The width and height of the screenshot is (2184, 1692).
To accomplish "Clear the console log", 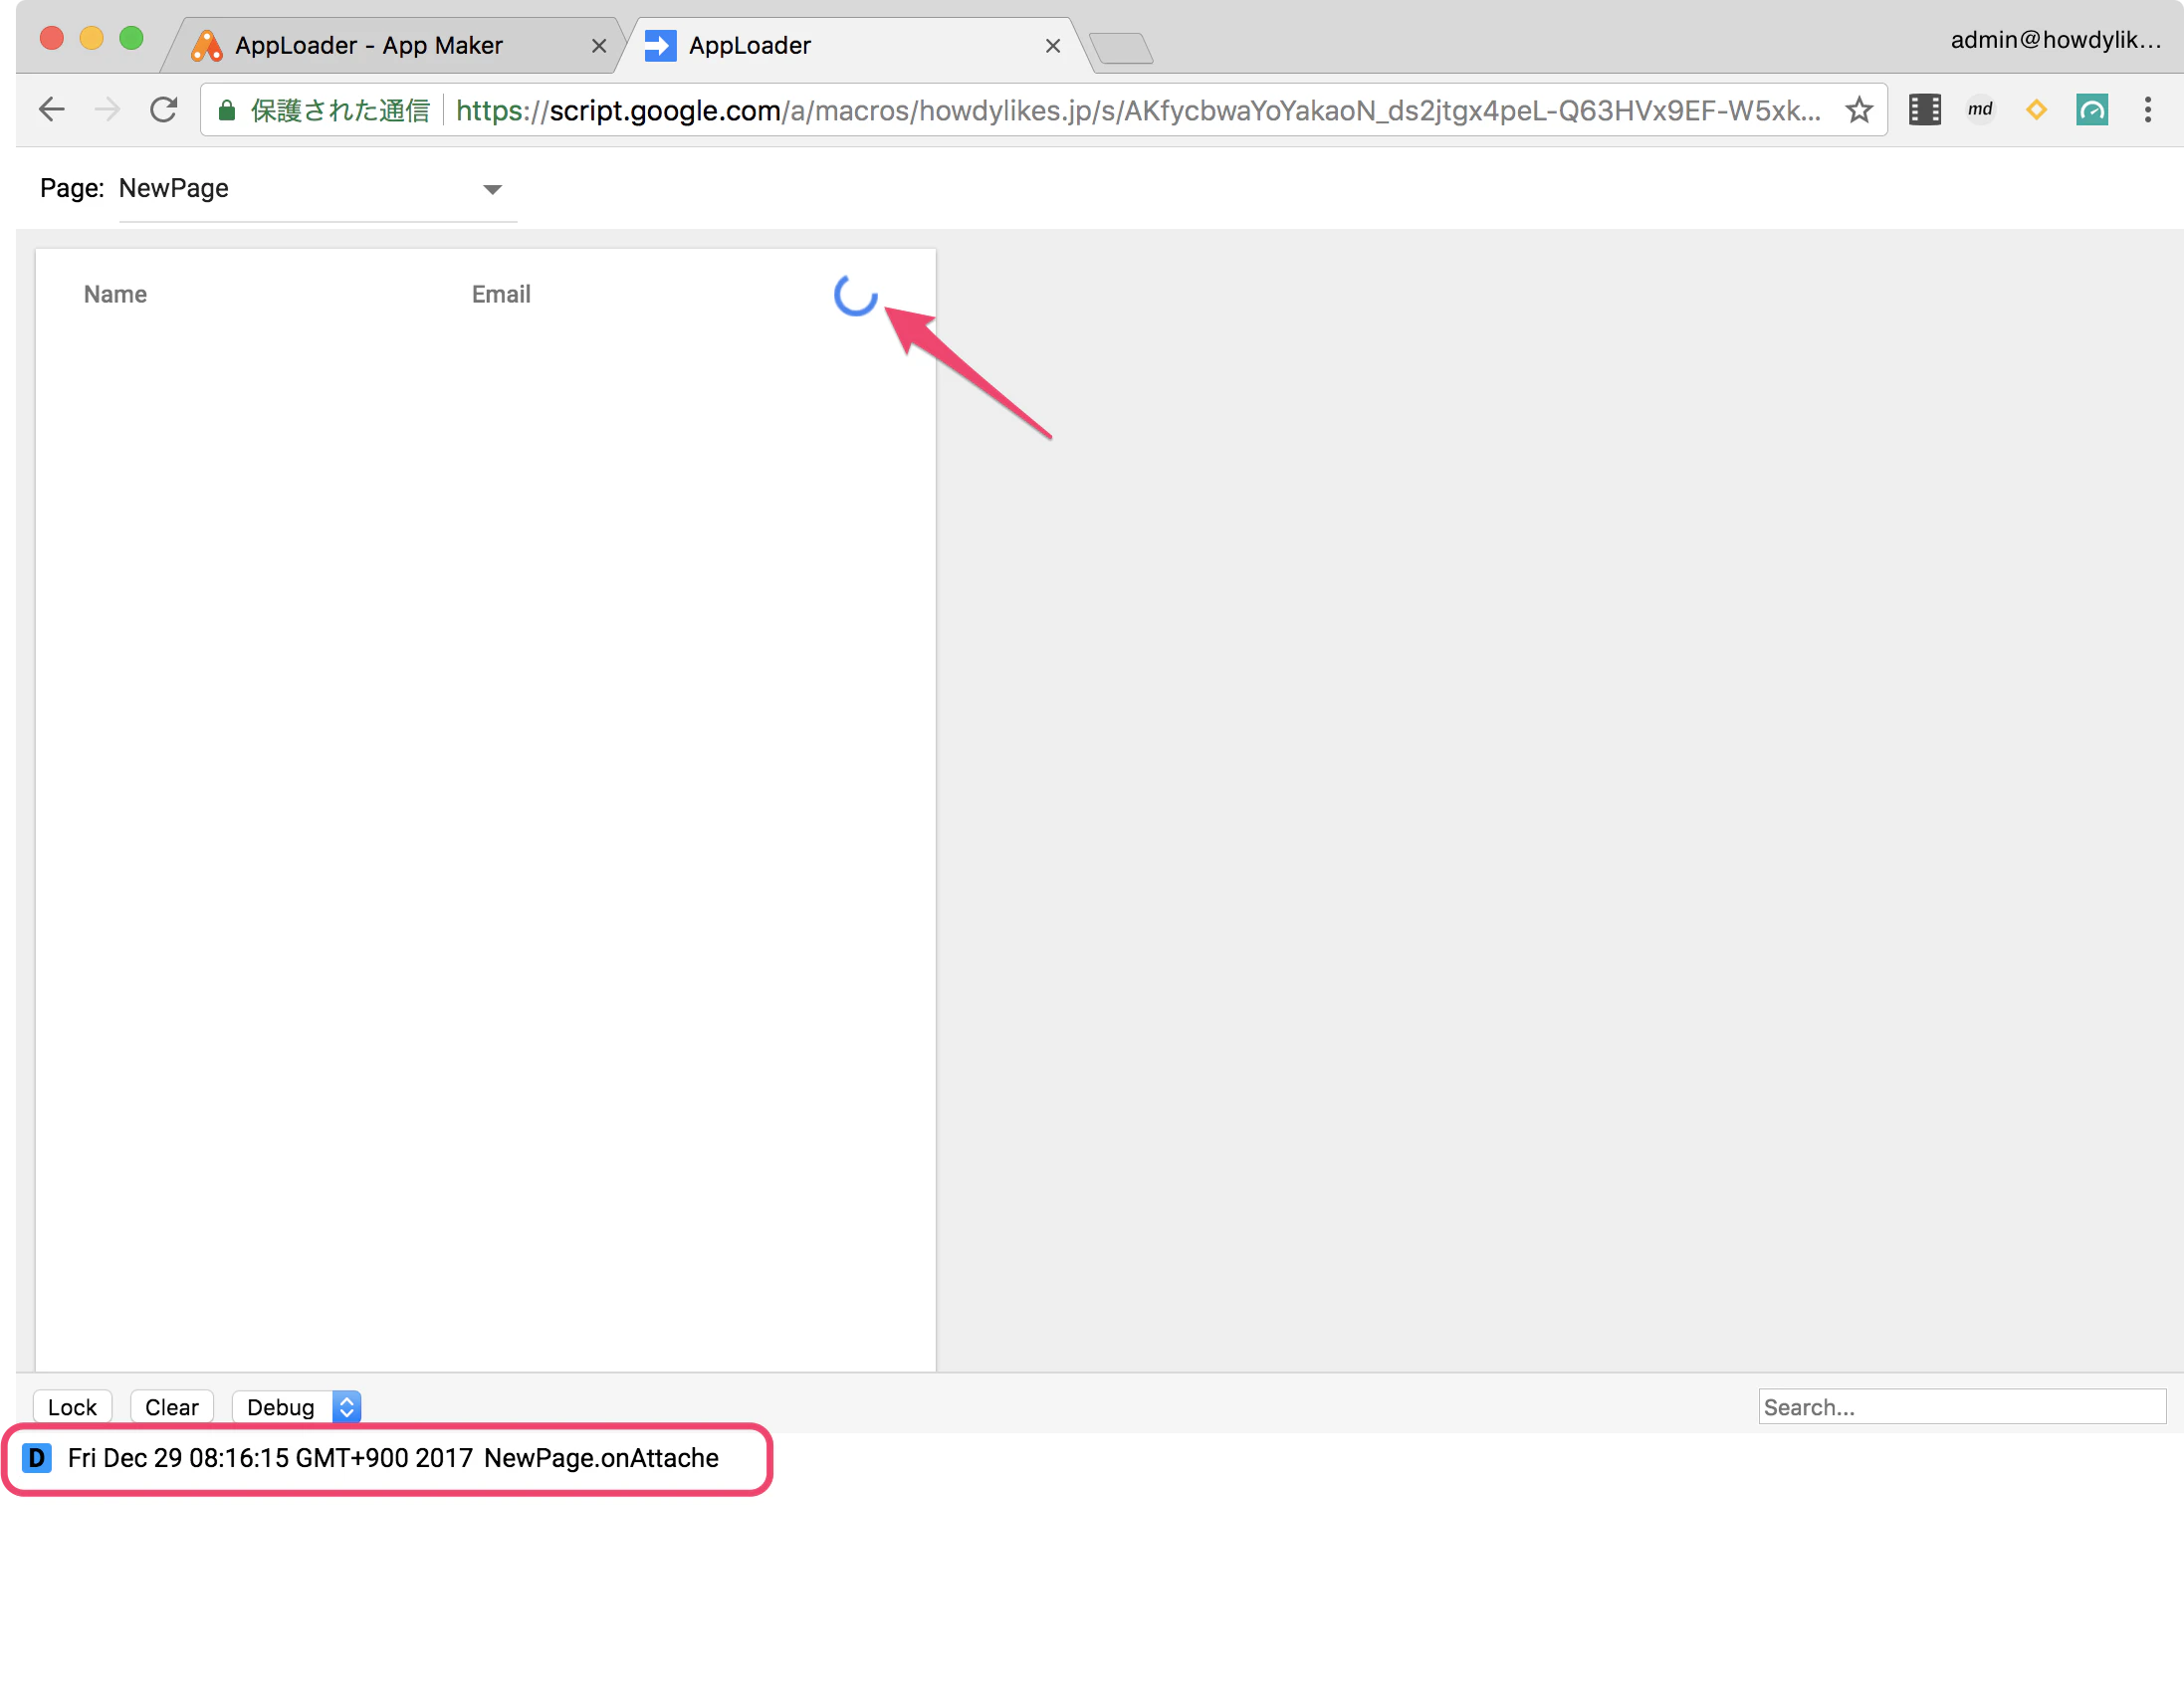I will coord(172,1407).
